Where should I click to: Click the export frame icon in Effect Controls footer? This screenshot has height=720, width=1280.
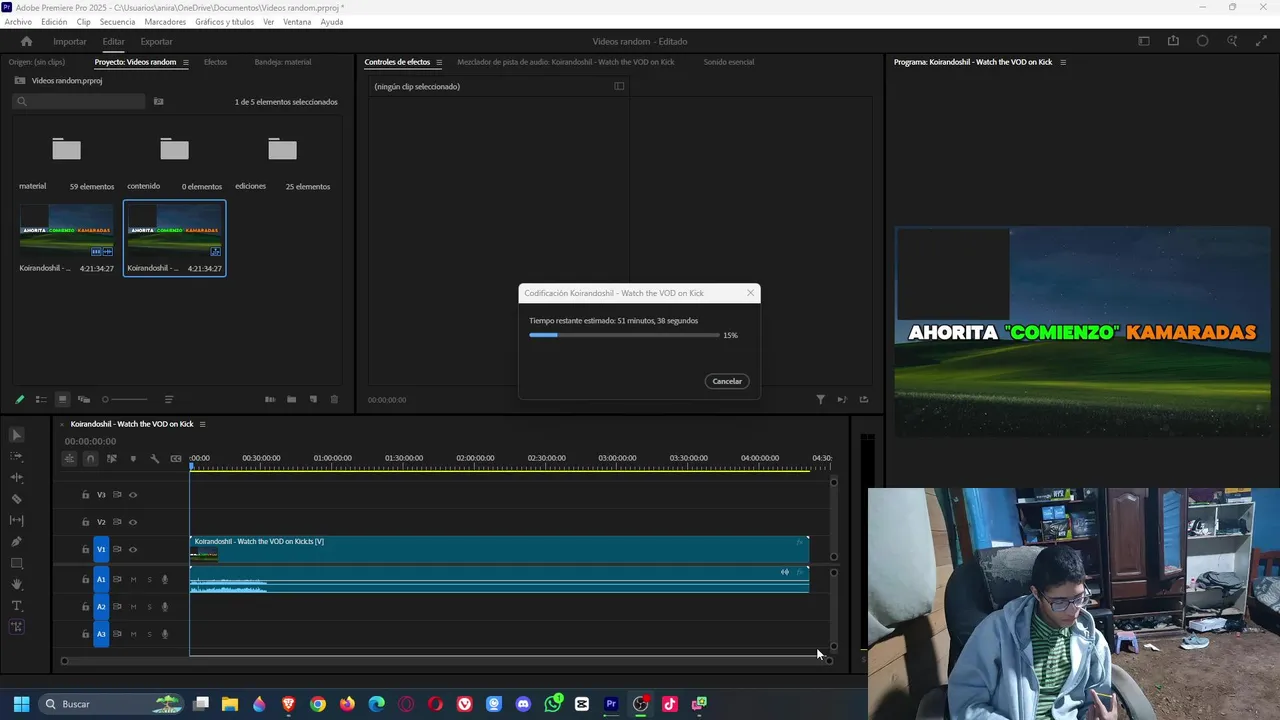(863, 399)
